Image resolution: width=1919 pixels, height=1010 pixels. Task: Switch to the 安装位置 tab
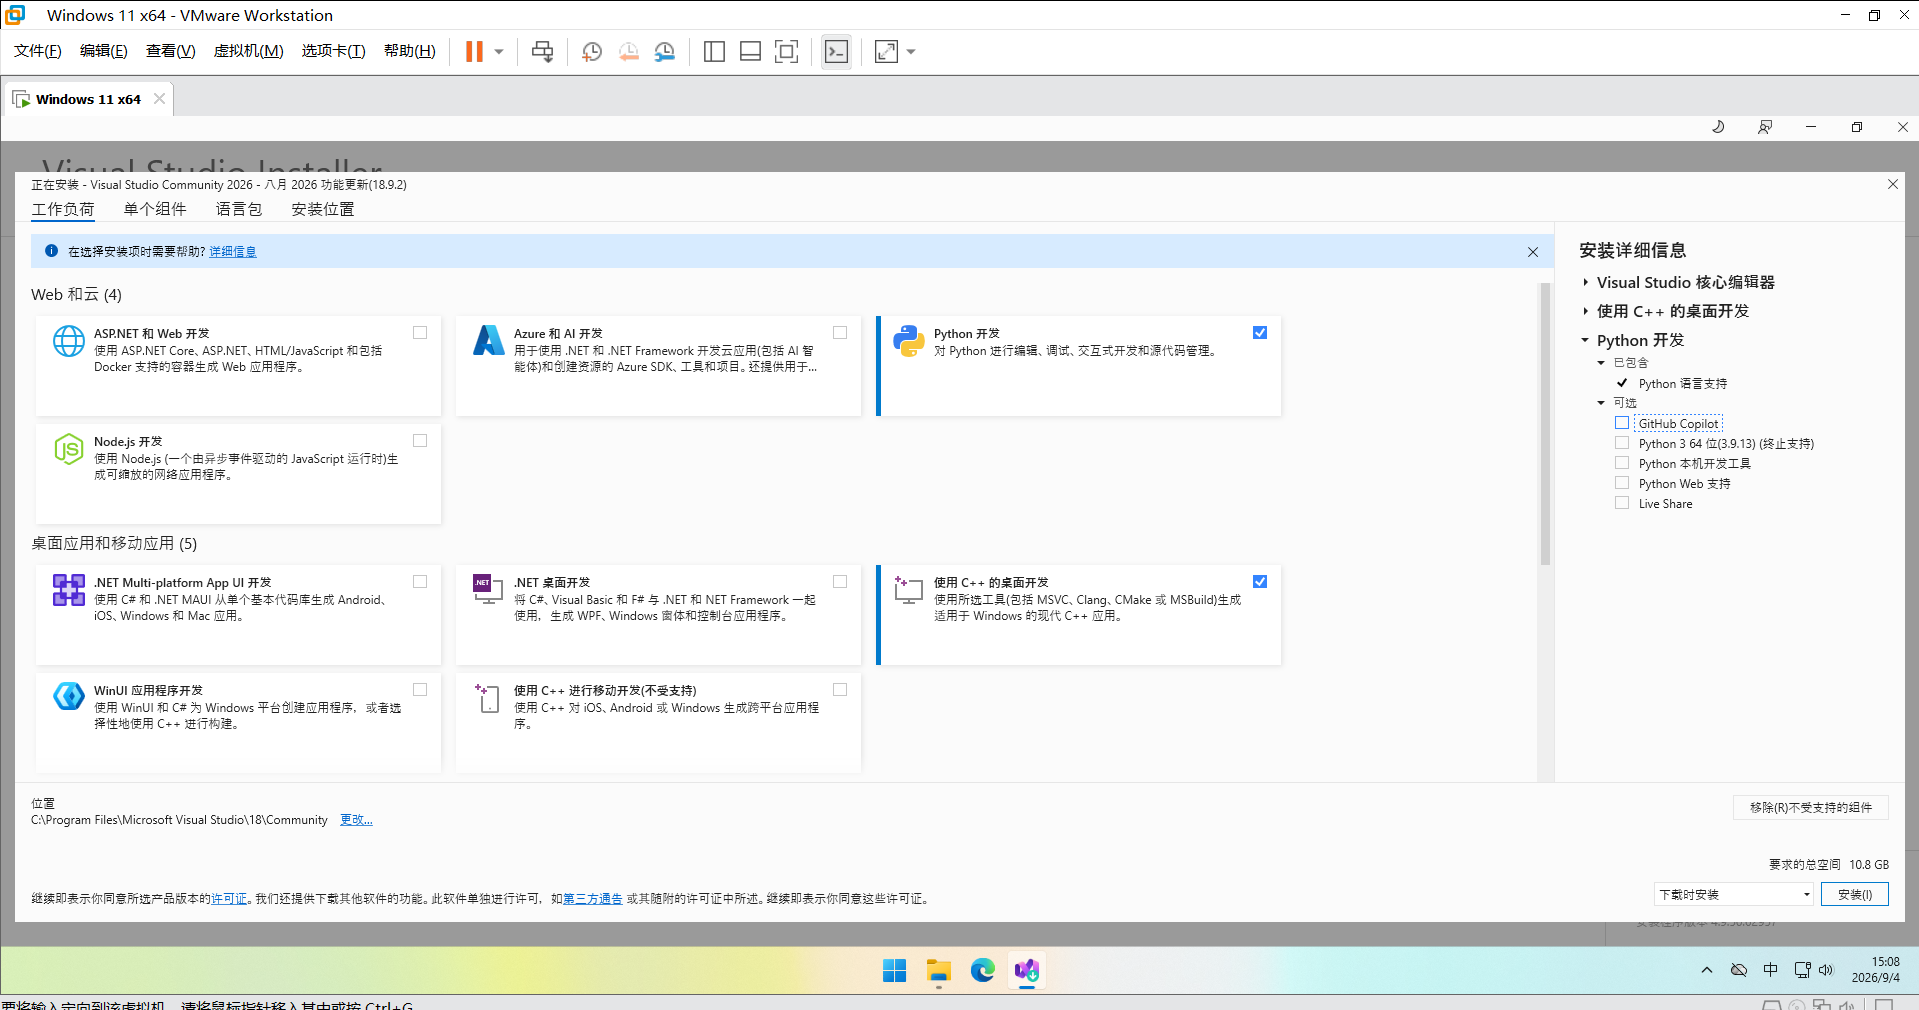coord(323,209)
